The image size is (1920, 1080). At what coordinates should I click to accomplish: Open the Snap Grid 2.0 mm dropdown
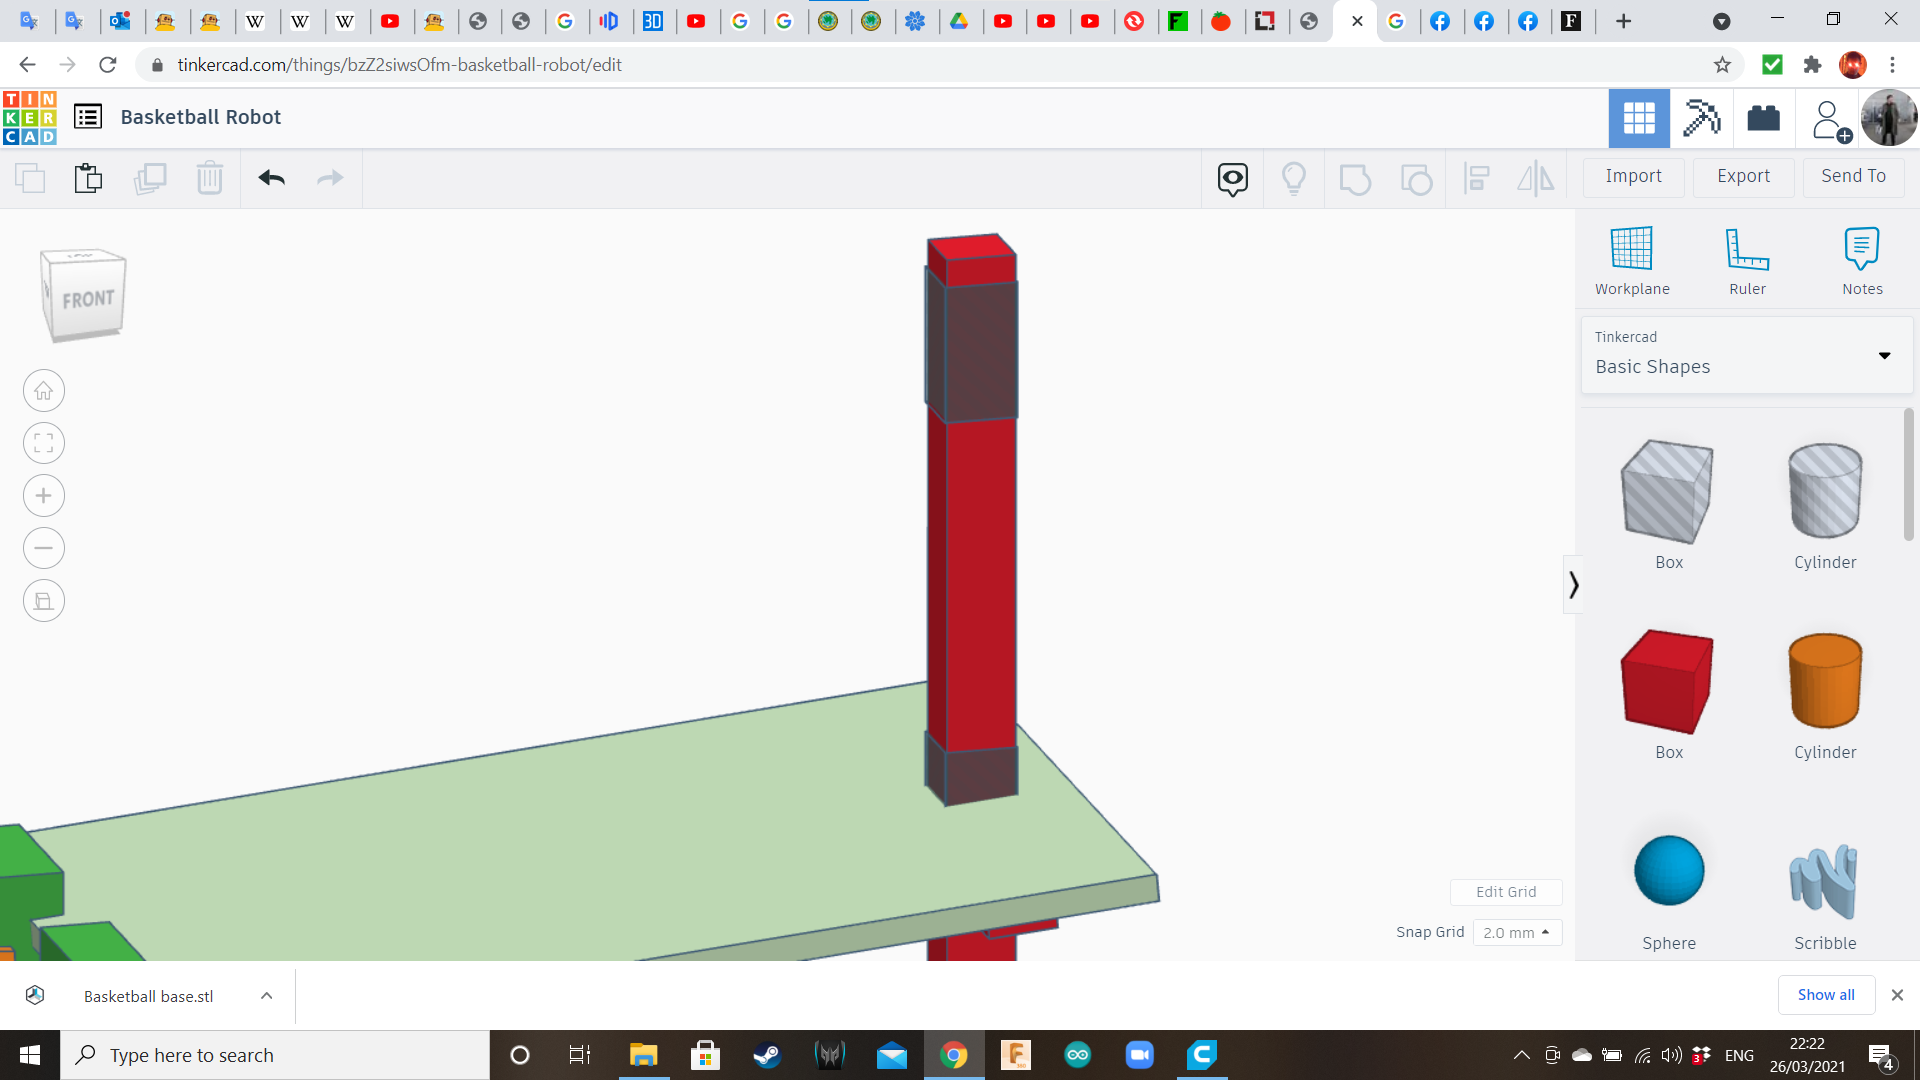tap(1517, 932)
